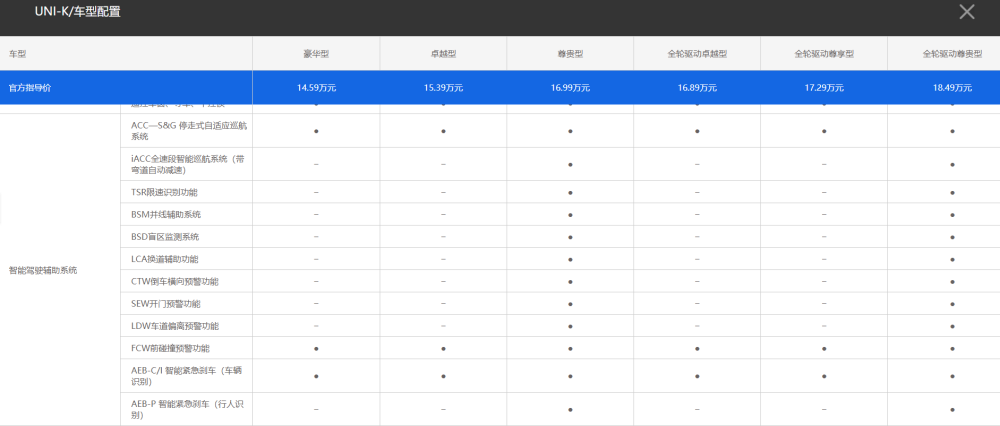
Task: Select the 'LCA换道辅助功能' row label
Action: point(165,259)
